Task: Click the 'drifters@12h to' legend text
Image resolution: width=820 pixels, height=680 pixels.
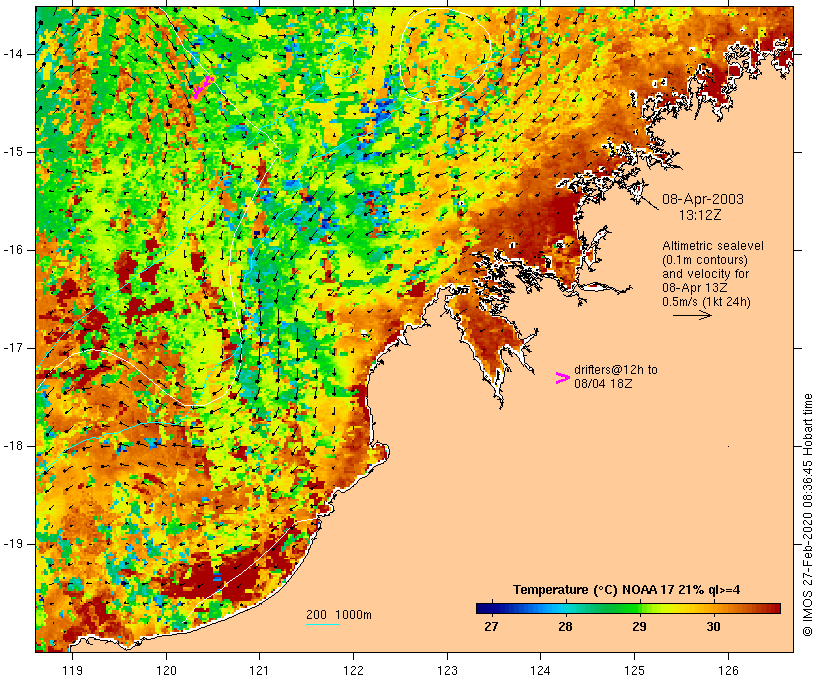Action: tap(616, 369)
